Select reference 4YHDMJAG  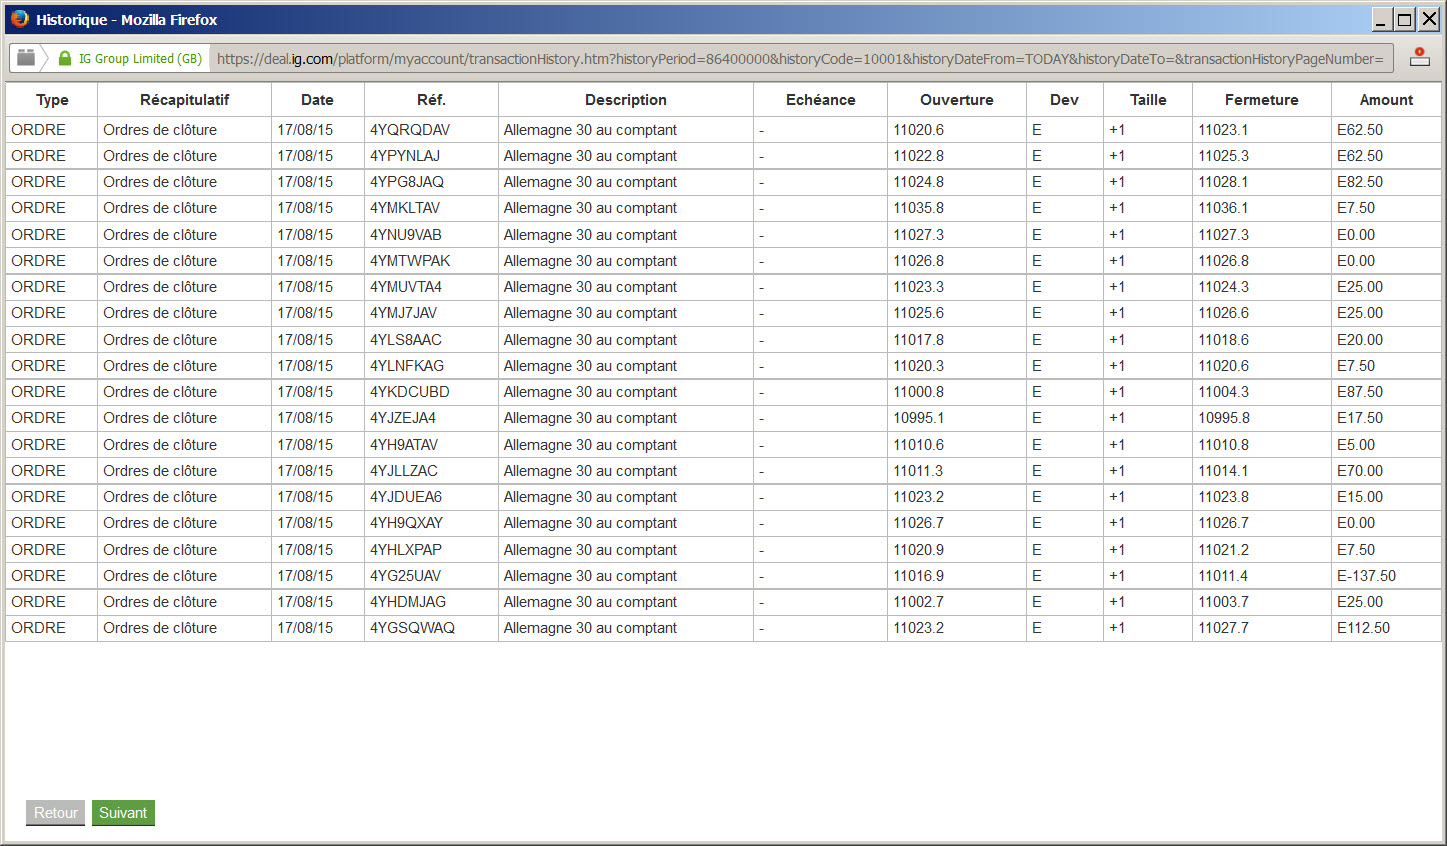(408, 602)
